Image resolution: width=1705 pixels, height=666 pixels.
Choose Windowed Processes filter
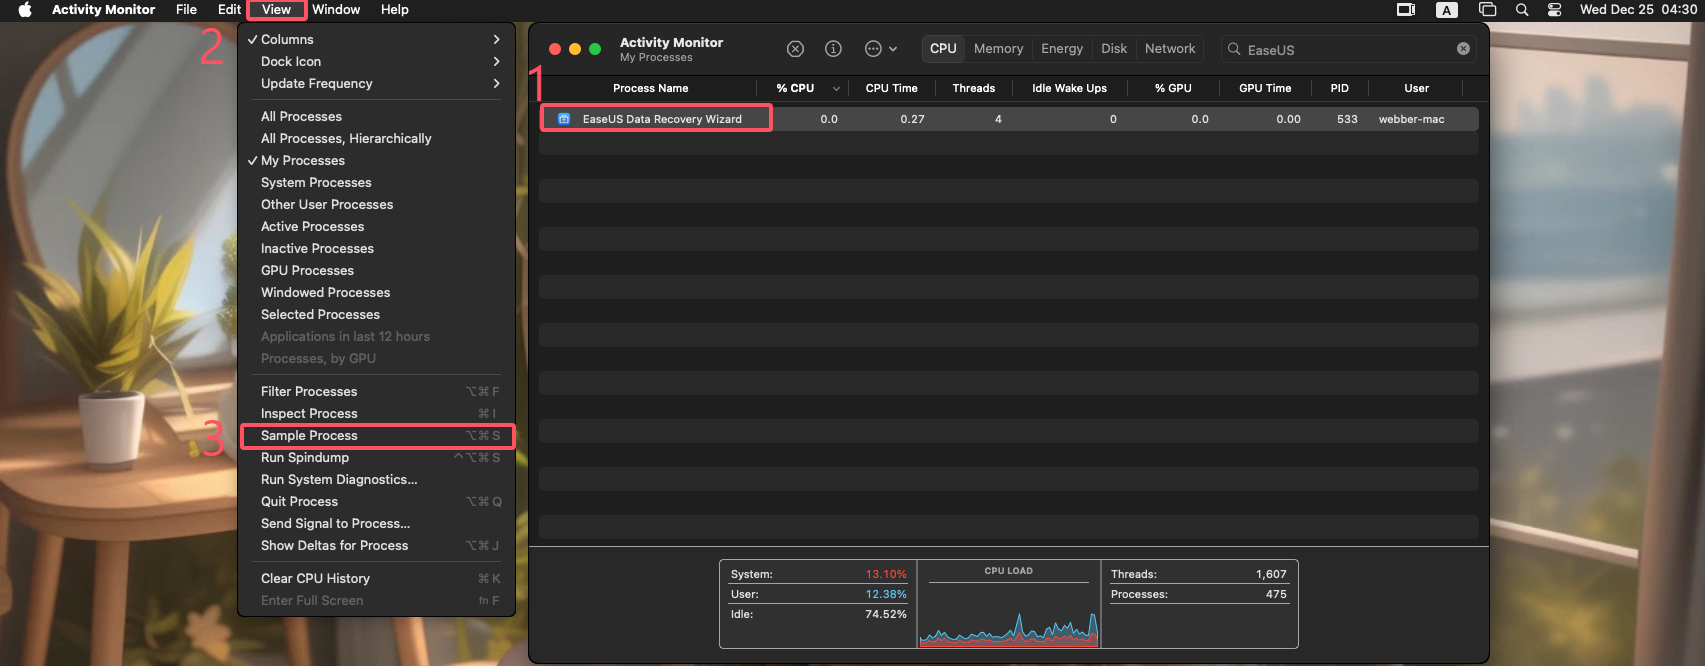pos(376,292)
